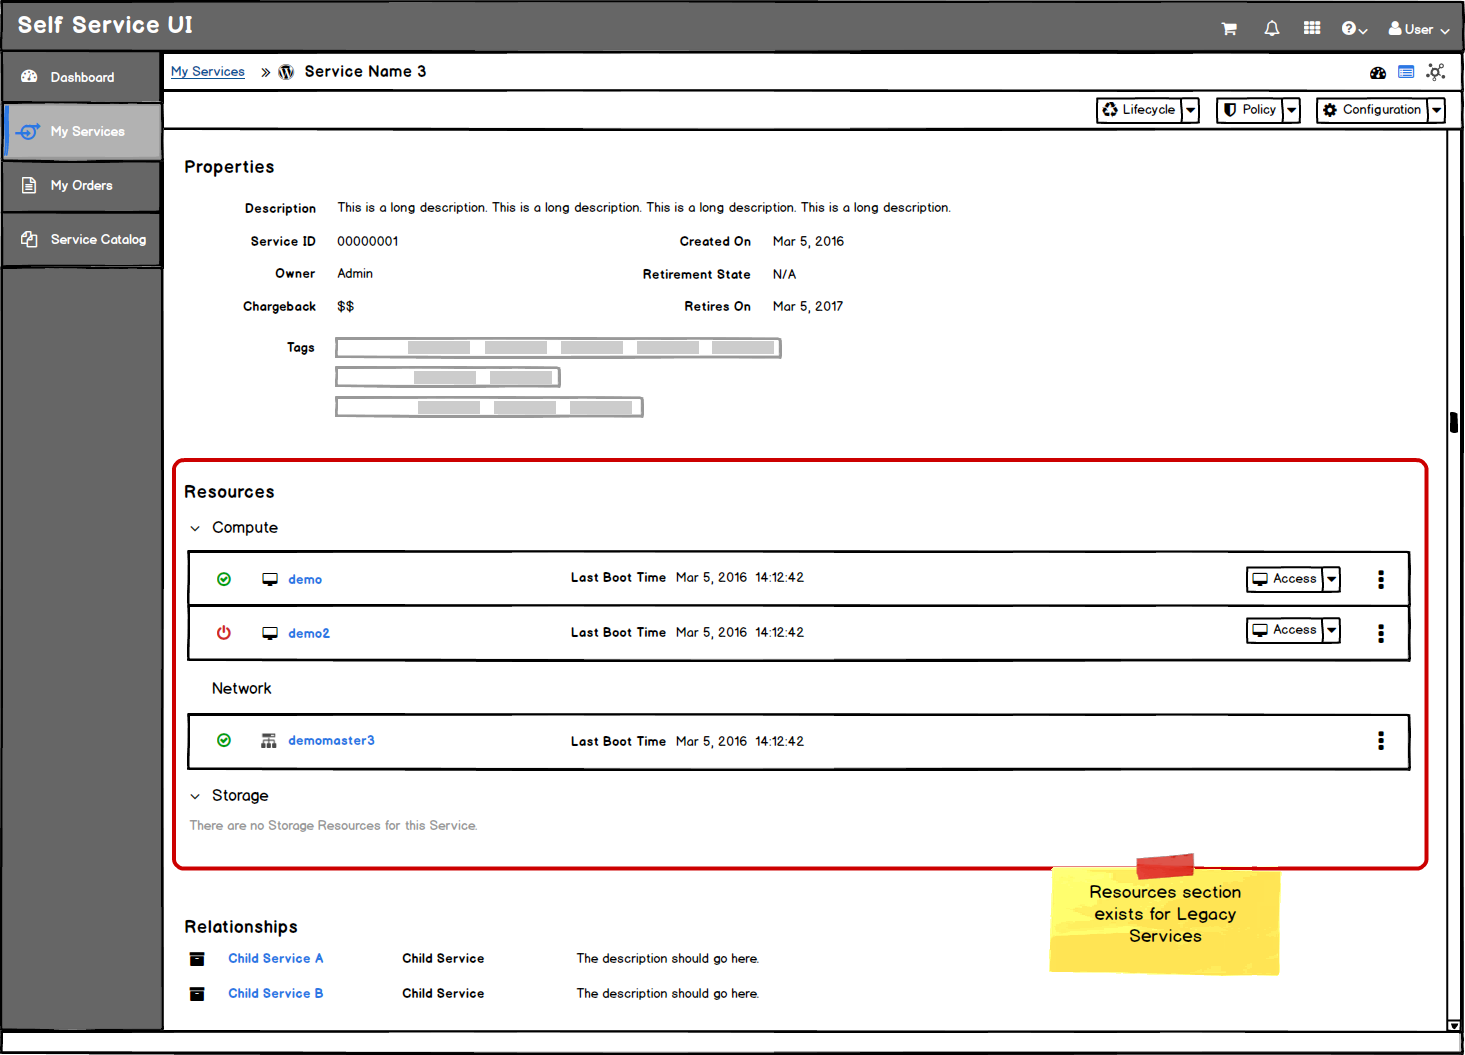
Task: Collapse the Storage section chevron
Action: [x=195, y=796]
